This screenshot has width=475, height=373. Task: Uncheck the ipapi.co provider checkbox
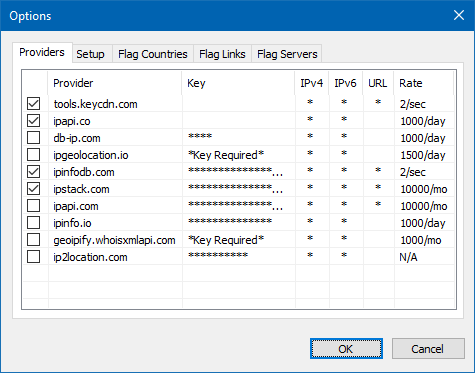click(33, 121)
